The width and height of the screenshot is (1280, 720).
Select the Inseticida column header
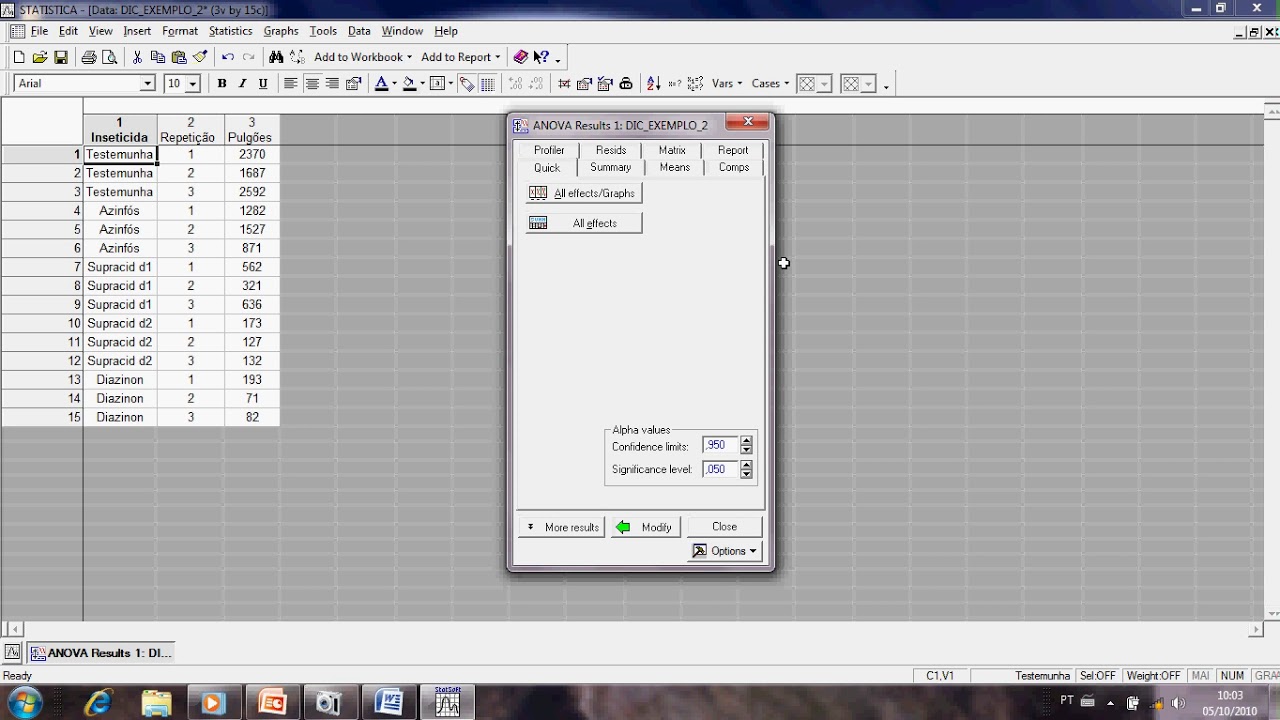click(119, 130)
